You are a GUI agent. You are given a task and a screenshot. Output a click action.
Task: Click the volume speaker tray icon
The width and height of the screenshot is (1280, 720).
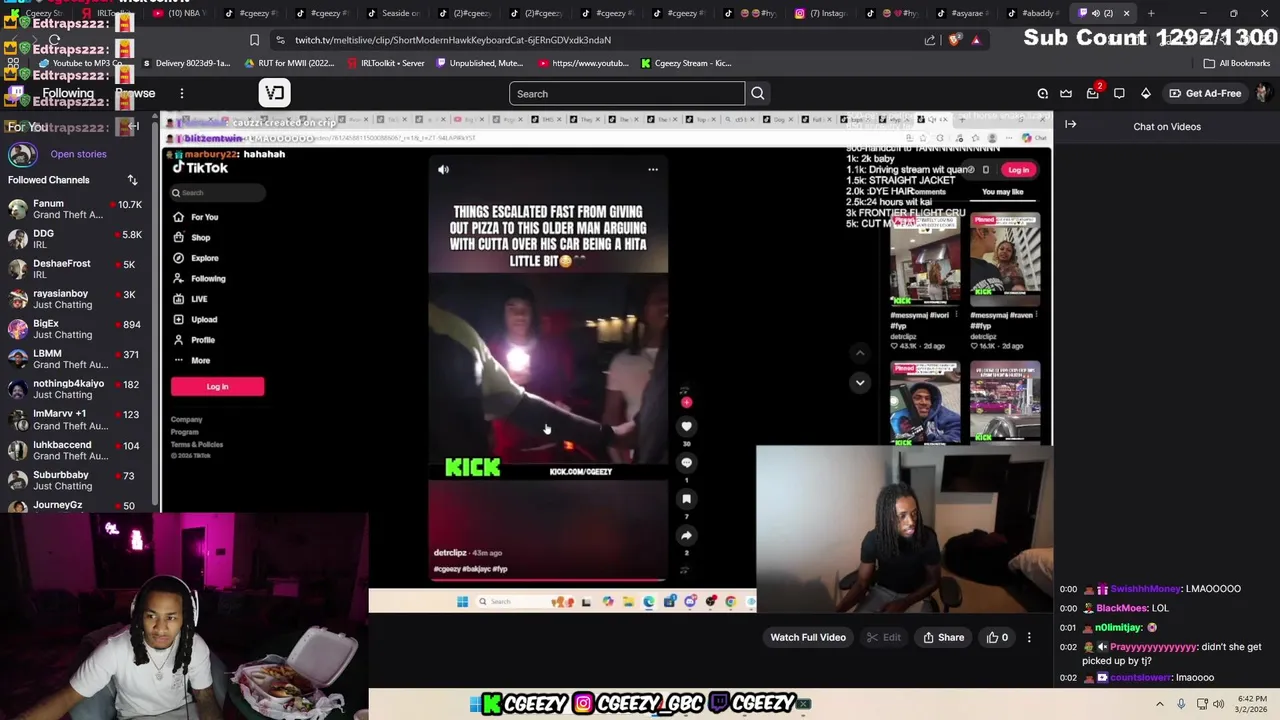(x=1218, y=704)
